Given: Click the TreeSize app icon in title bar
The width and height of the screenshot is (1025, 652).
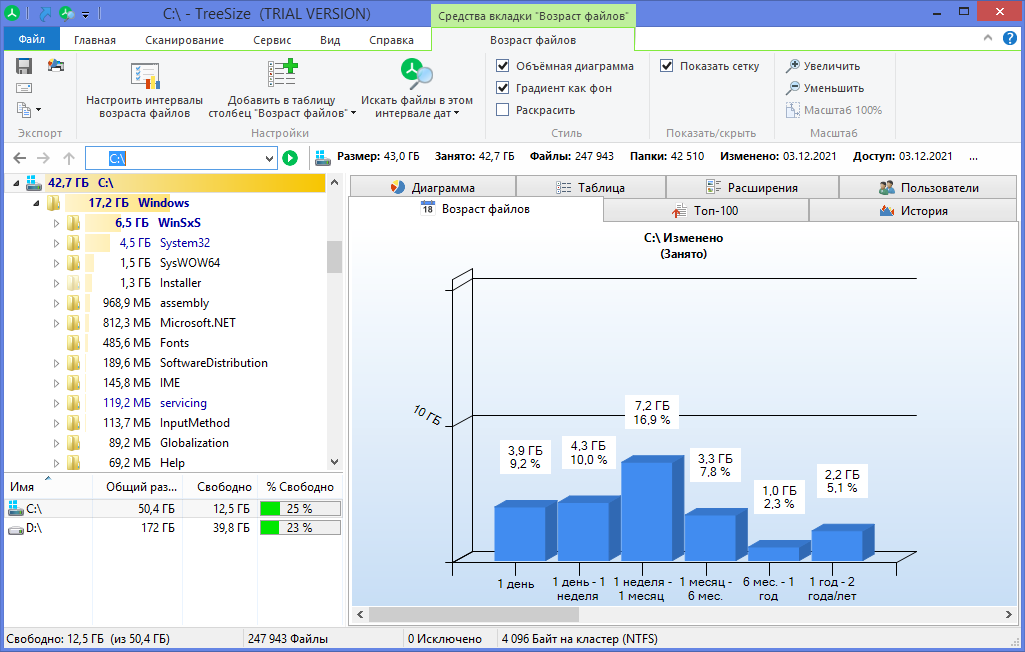Looking at the screenshot, I should pyautogui.click(x=12, y=13).
